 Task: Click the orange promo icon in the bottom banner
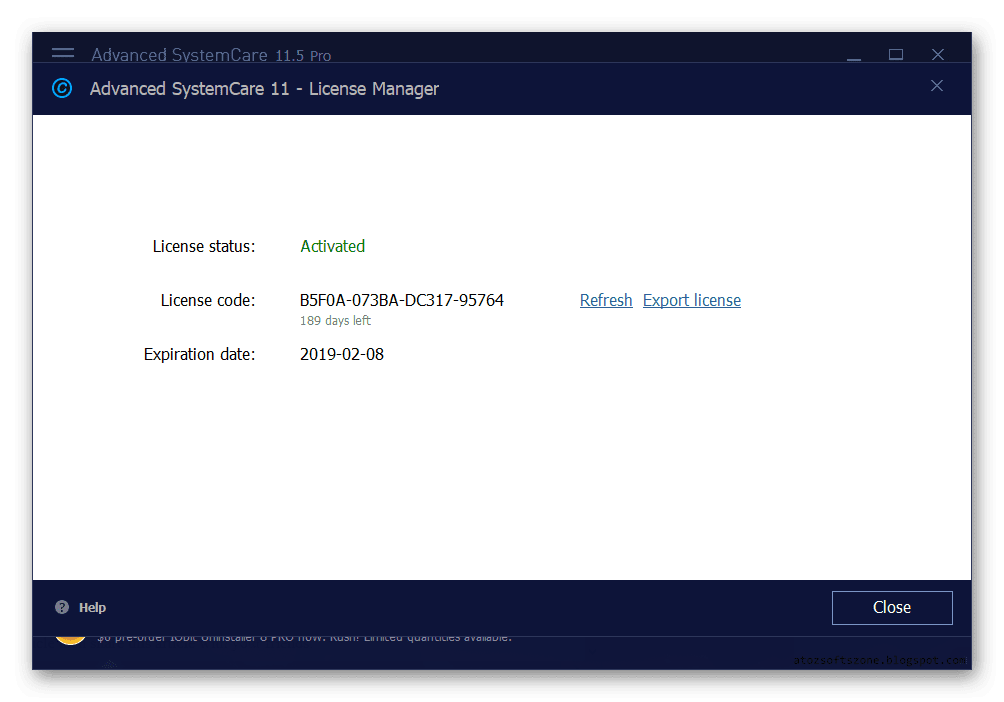point(70,635)
